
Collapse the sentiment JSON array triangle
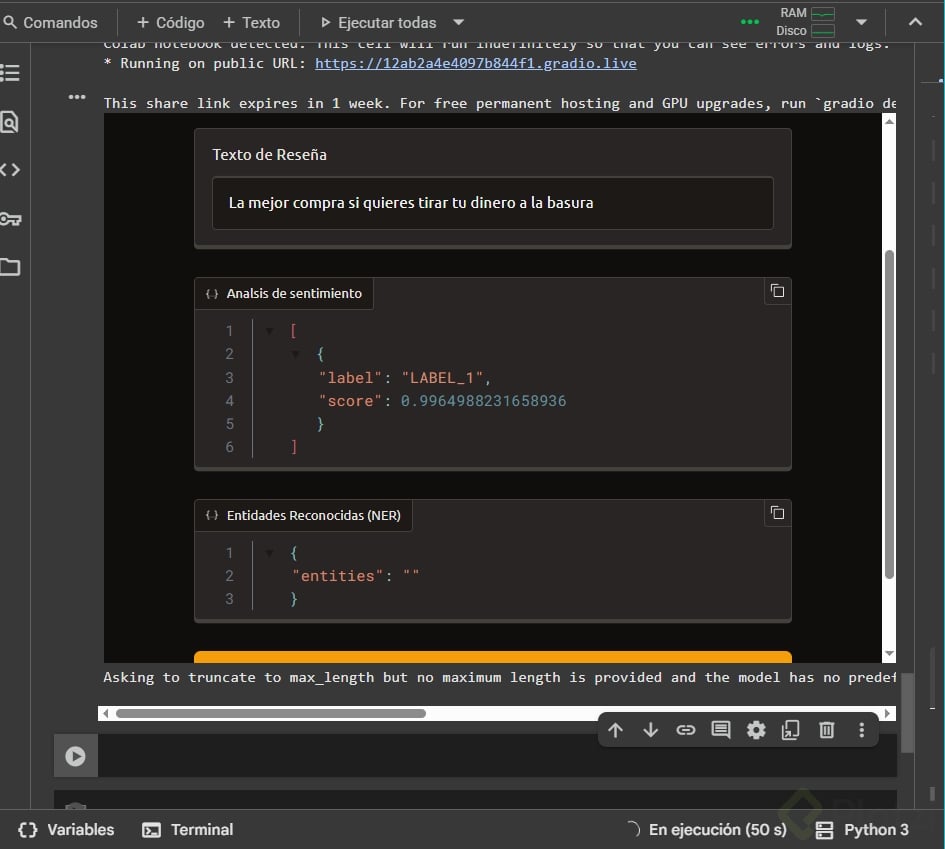pyautogui.click(x=270, y=331)
